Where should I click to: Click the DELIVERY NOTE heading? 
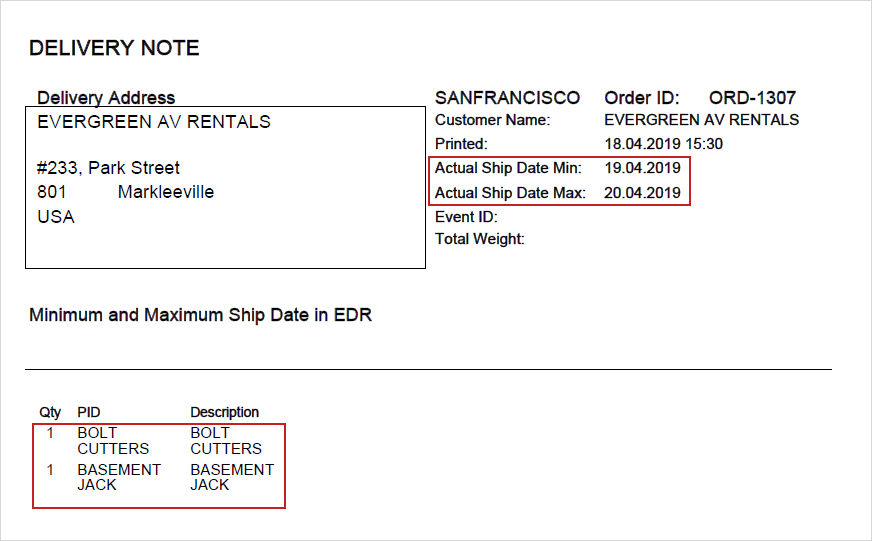point(114,48)
